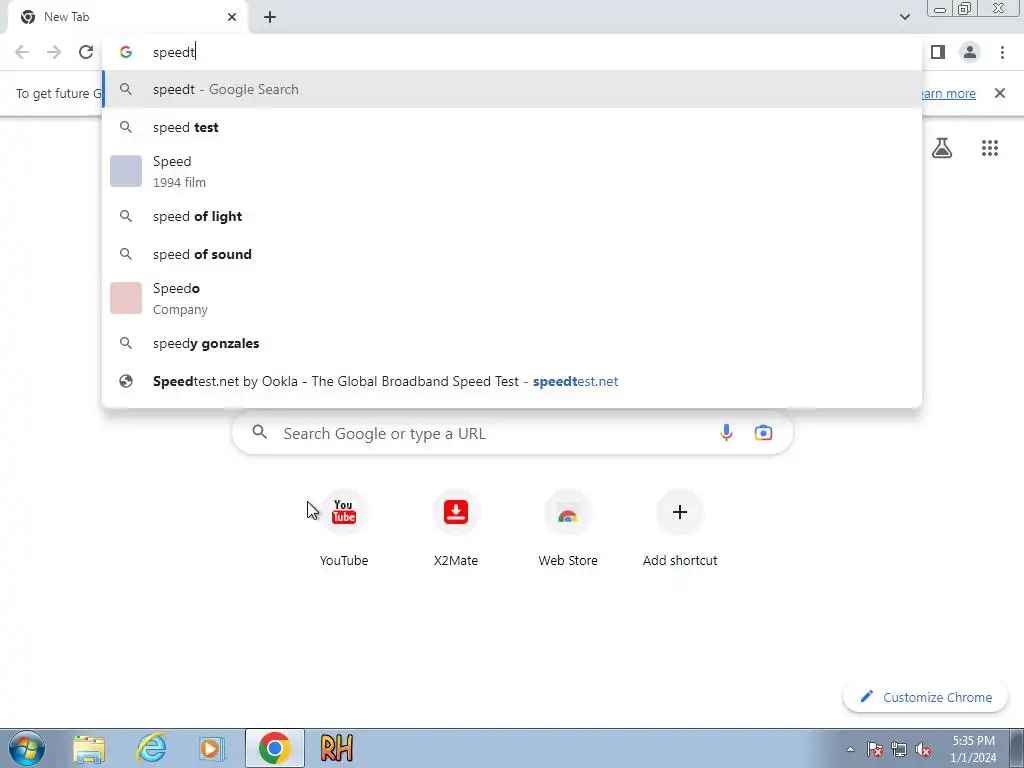
Task: Show hidden tray icons arrow
Action: point(850,749)
